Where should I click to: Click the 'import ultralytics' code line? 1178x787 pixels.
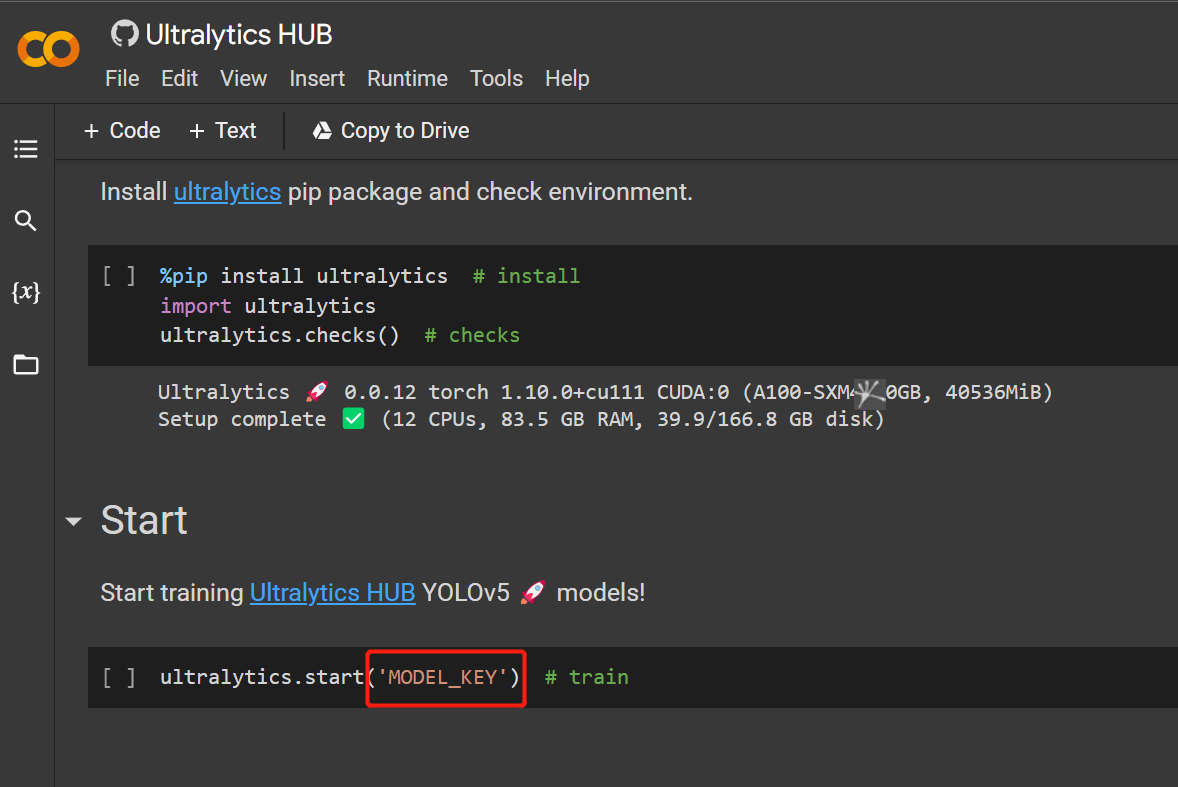[x=267, y=306]
